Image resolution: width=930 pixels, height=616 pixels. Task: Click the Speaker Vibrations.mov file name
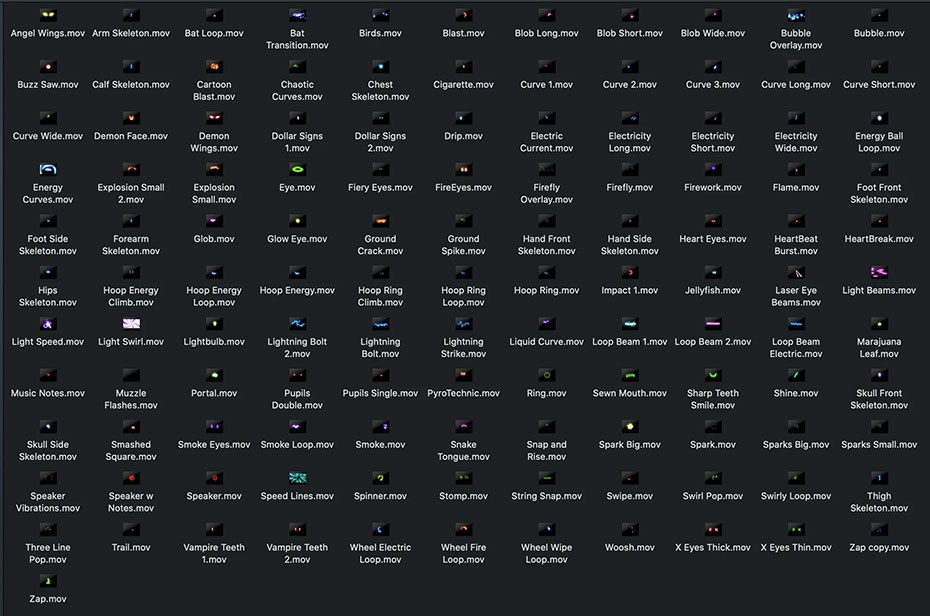[x=48, y=502]
